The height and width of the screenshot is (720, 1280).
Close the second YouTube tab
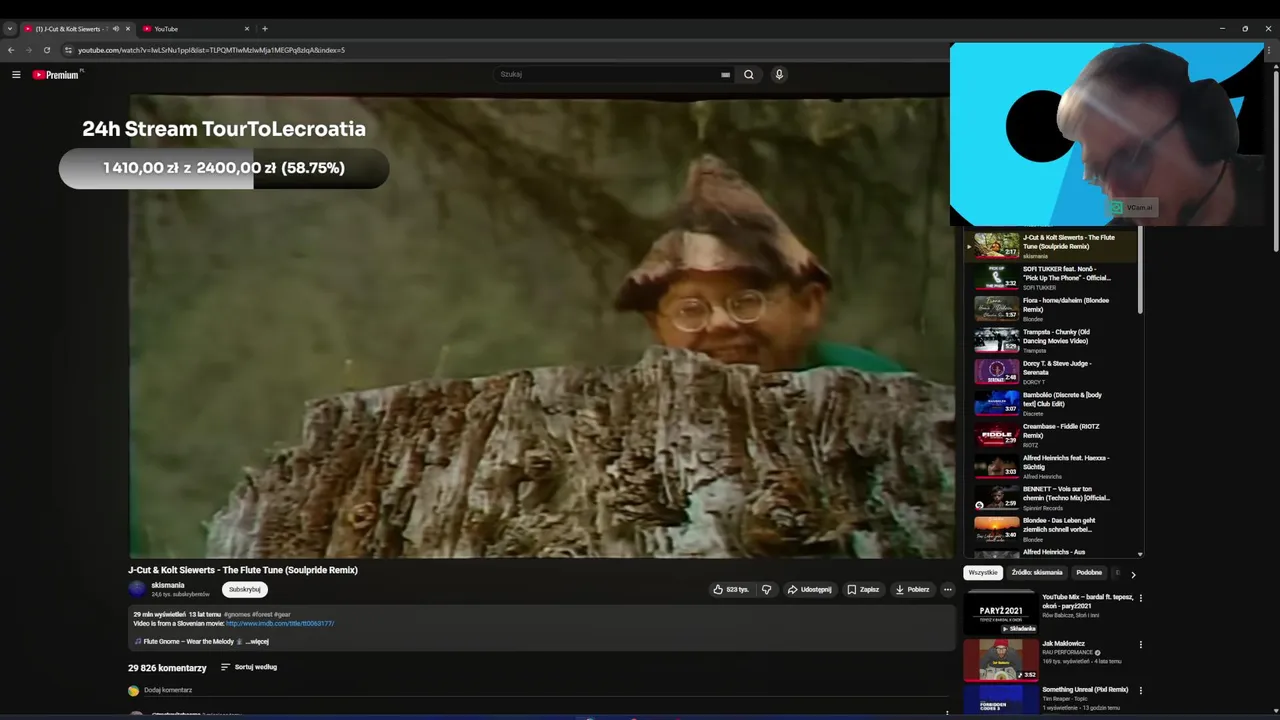coord(247,29)
